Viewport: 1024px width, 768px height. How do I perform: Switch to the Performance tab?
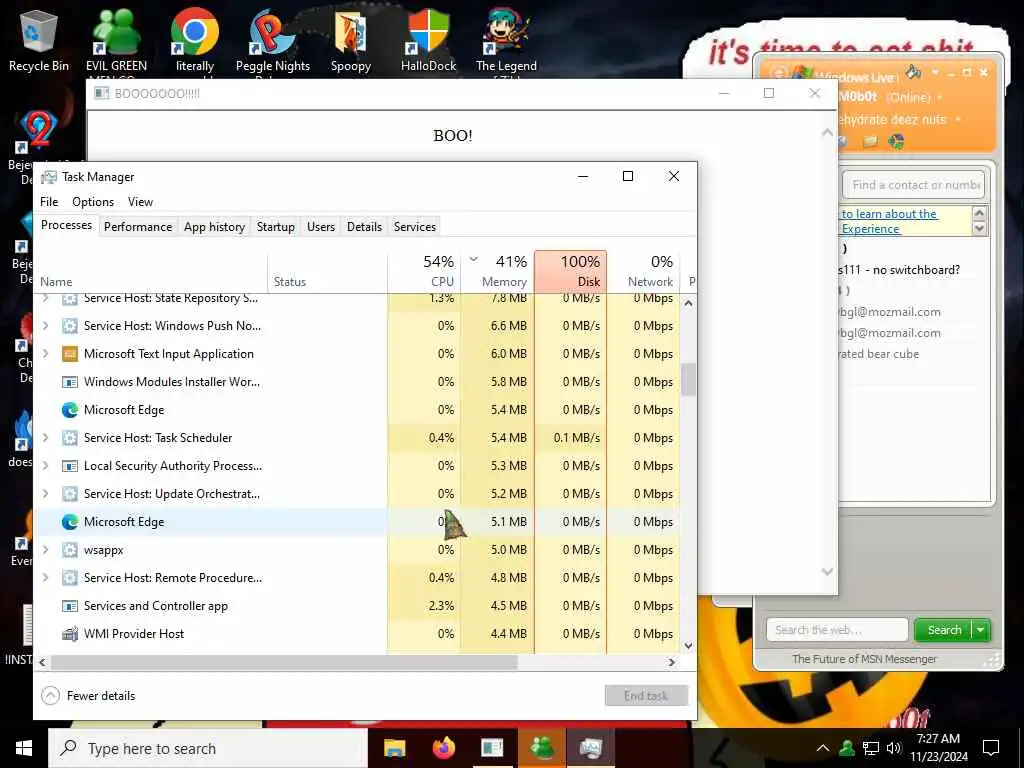click(x=138, y=227)
